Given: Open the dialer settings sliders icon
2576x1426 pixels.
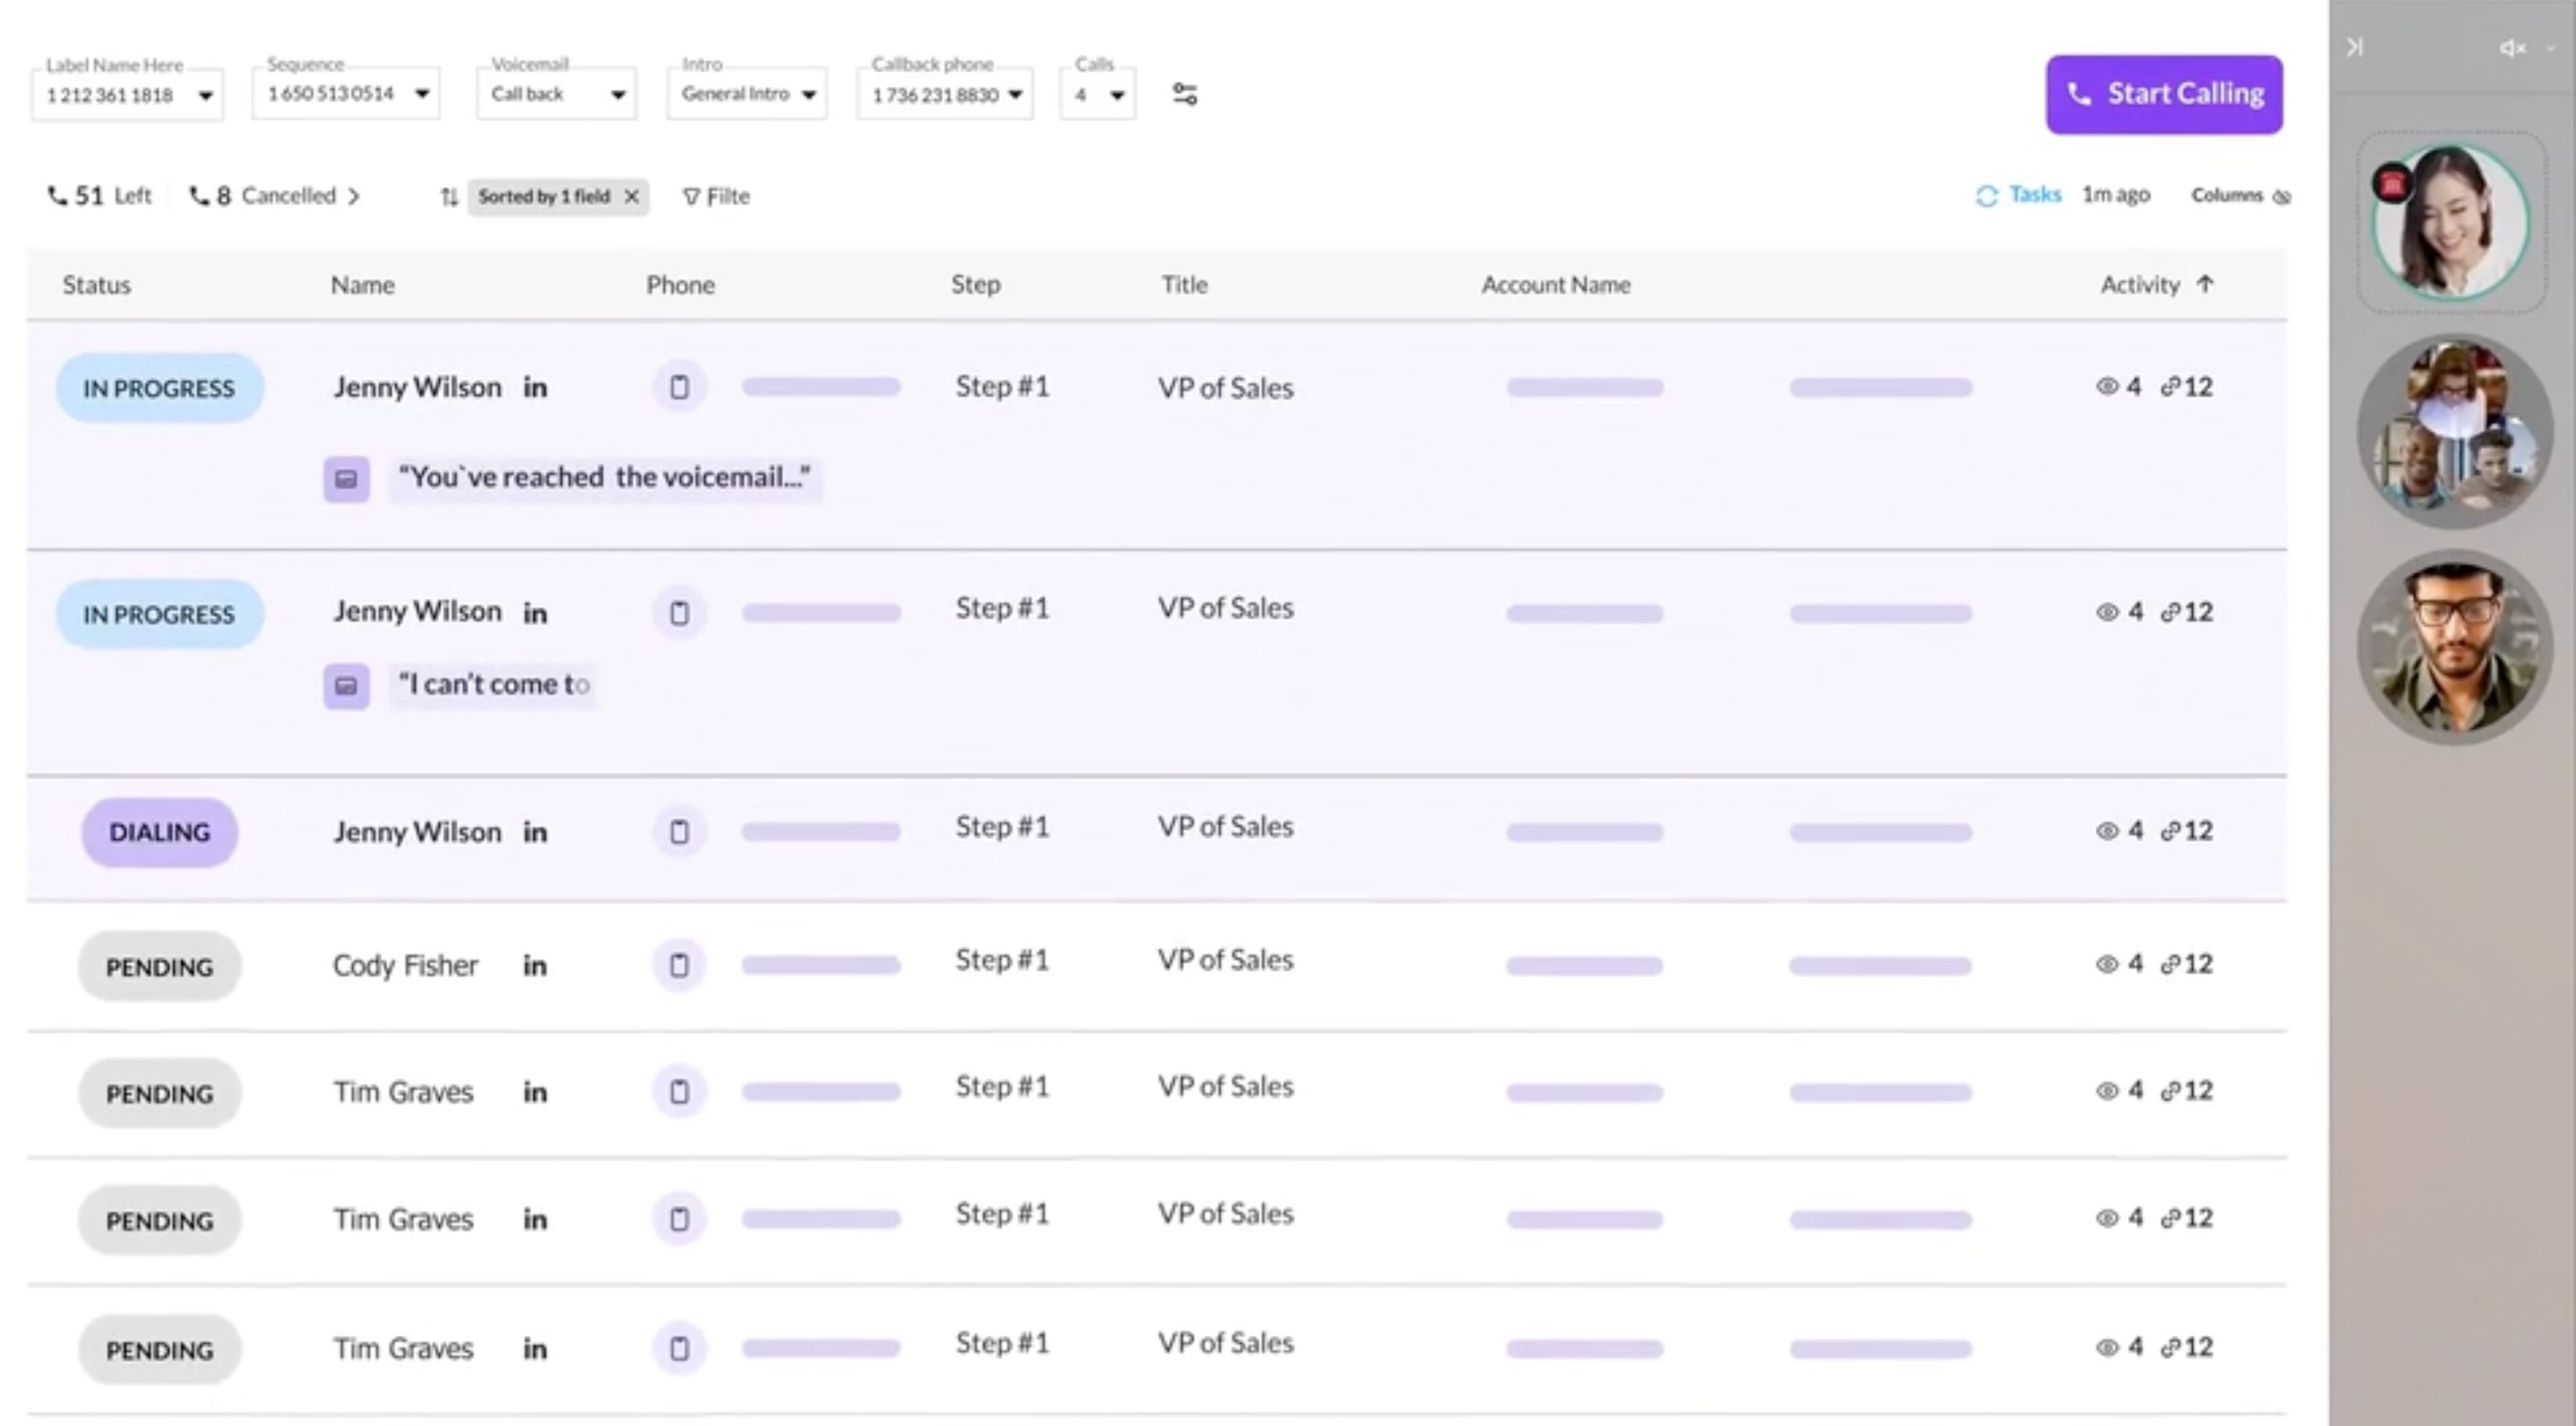Looking at the screenshot, I should (x=1184, y=94).
